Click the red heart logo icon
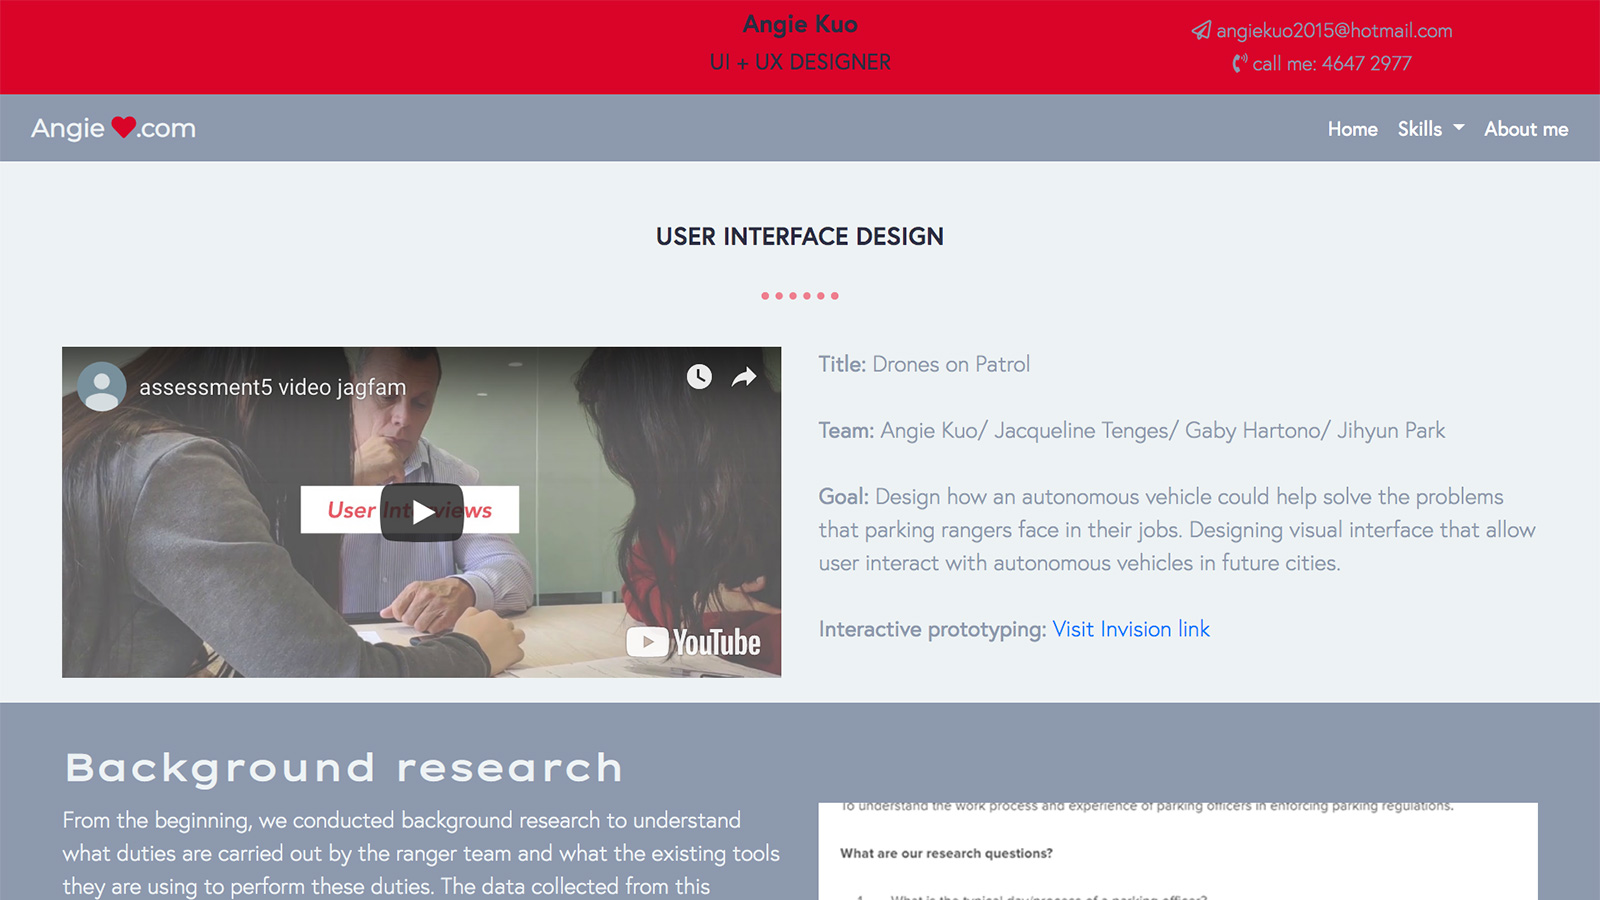The image size is (1600, 900). pos(123,128)
